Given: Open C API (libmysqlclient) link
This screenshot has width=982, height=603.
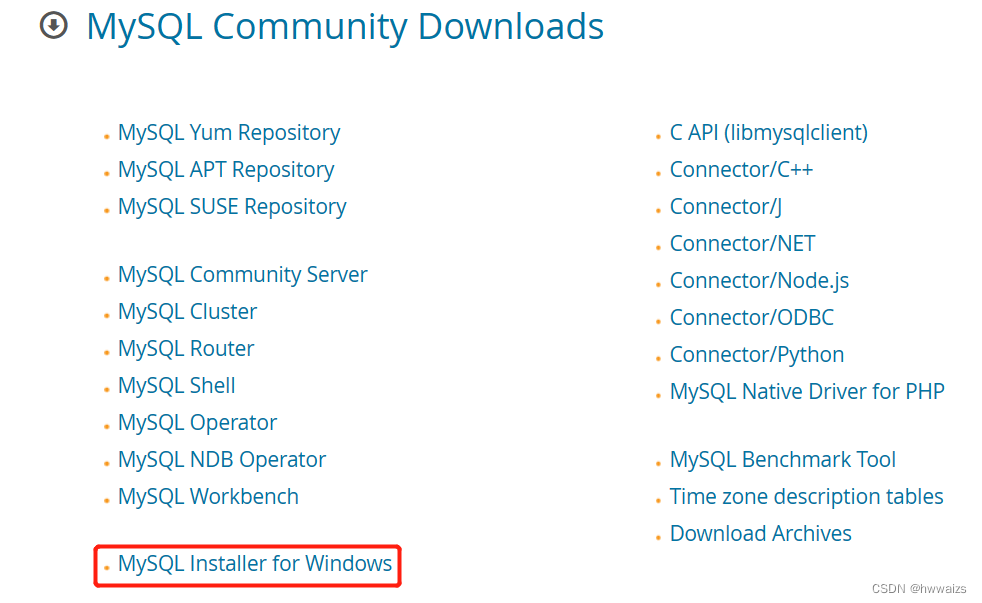Looking at the screenshot, I should pos(769,133).
